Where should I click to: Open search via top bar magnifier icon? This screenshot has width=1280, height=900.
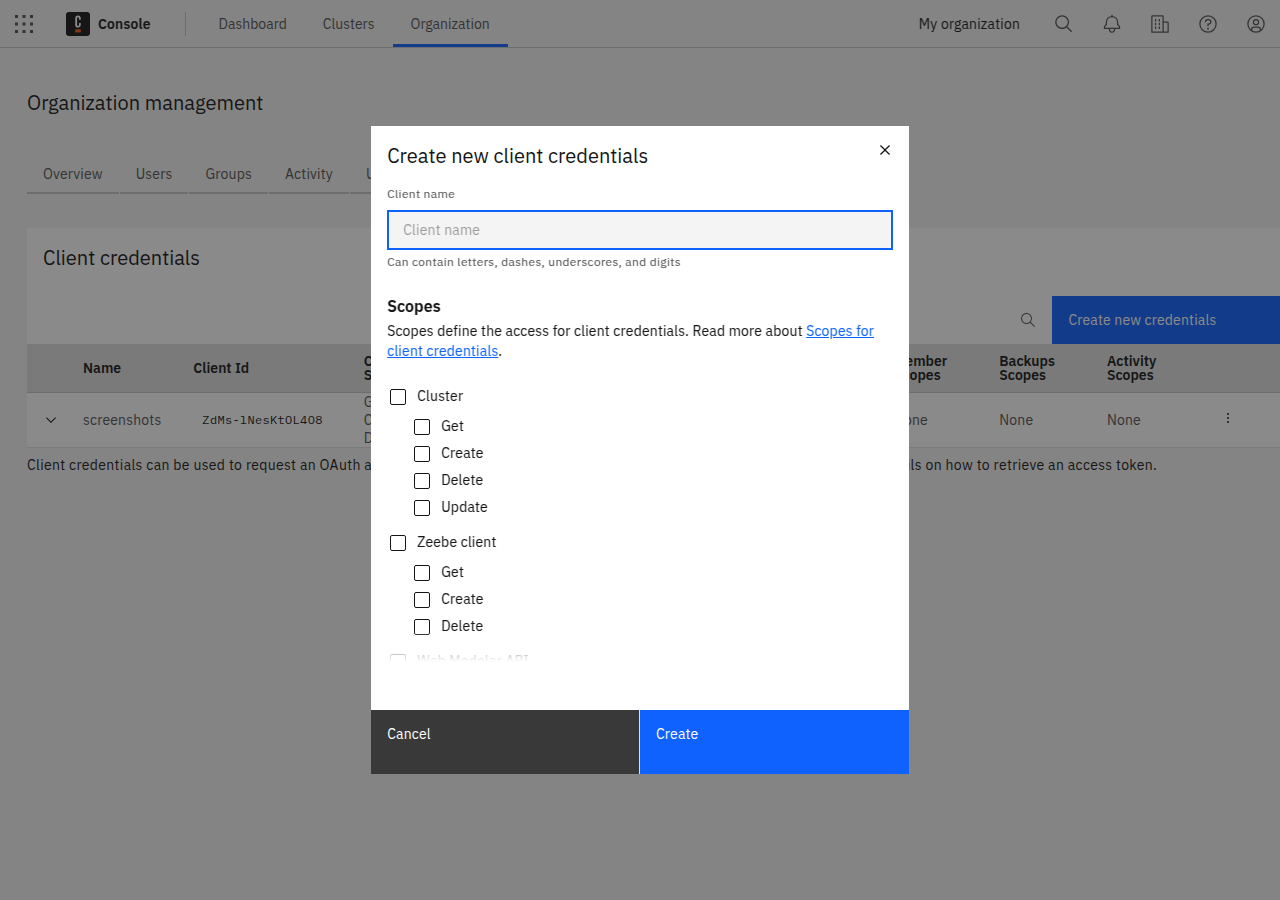pos(1063,24)
